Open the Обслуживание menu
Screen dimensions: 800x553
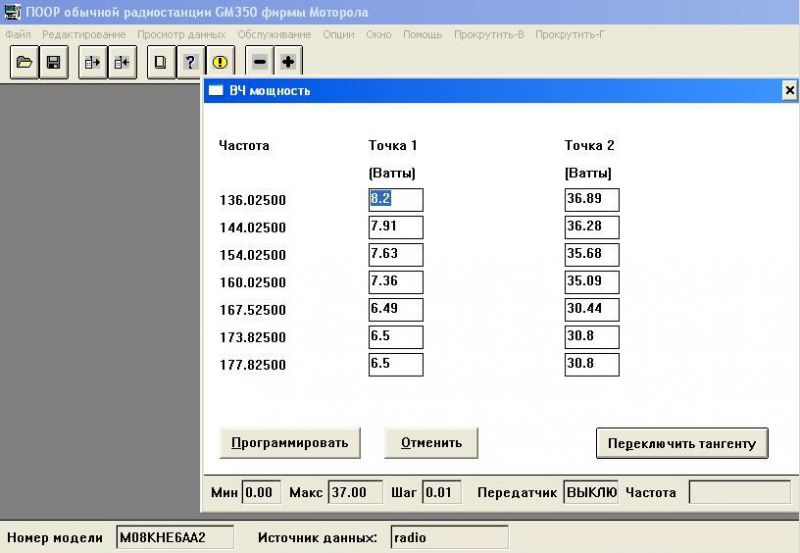[274, 34]
